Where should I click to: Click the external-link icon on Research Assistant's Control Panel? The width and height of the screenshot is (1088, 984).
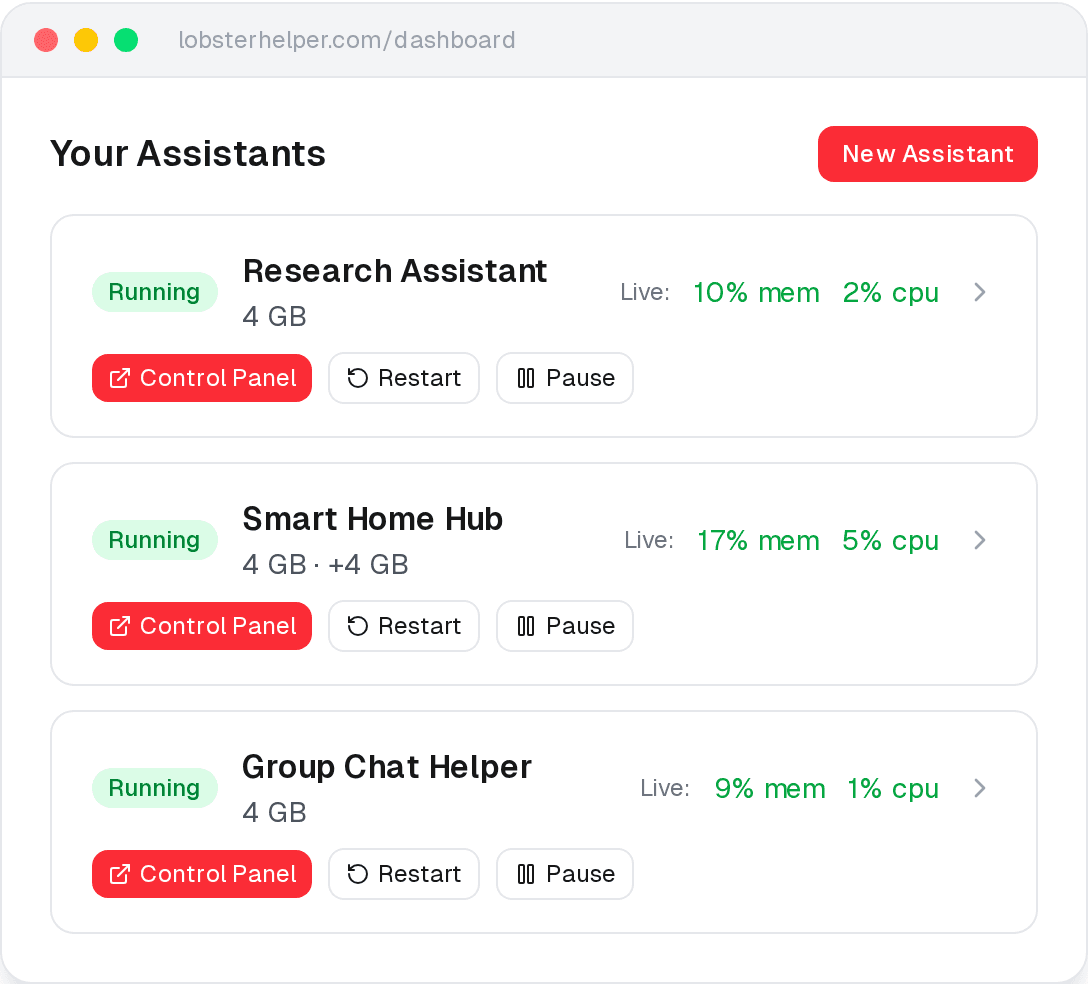[120, 378]
